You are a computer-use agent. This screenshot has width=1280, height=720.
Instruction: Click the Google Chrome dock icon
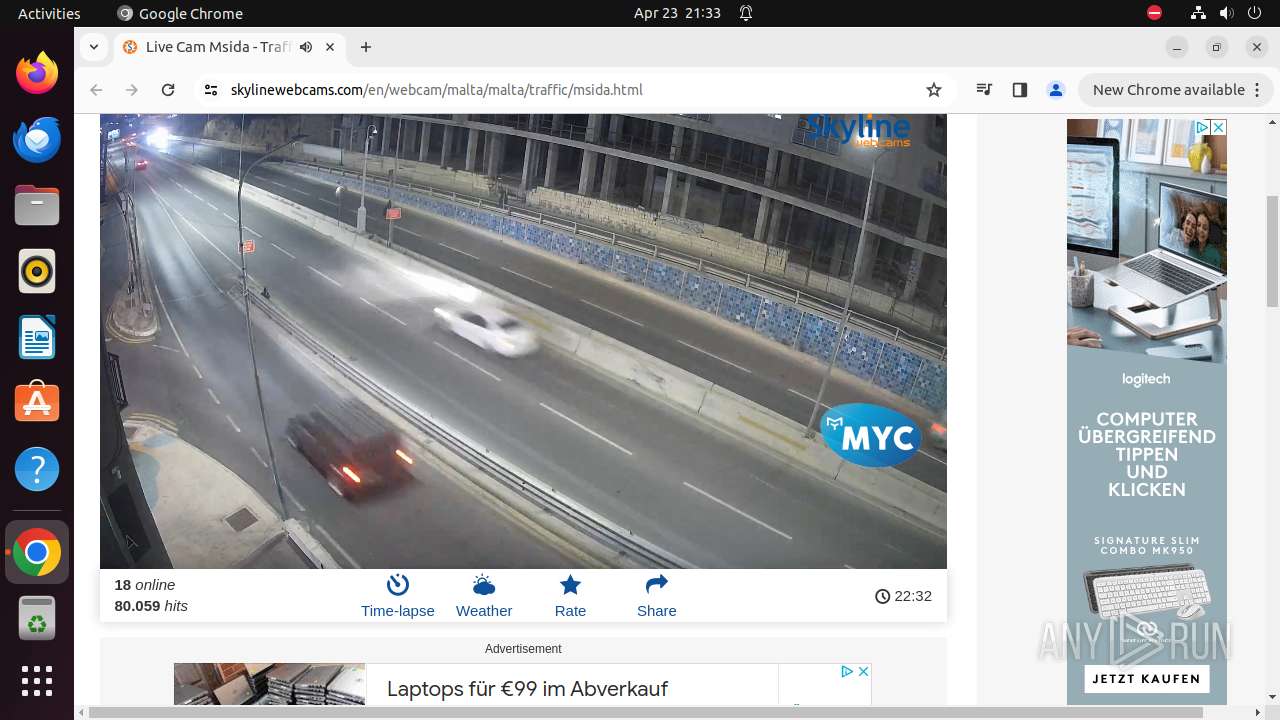(37, 553)
